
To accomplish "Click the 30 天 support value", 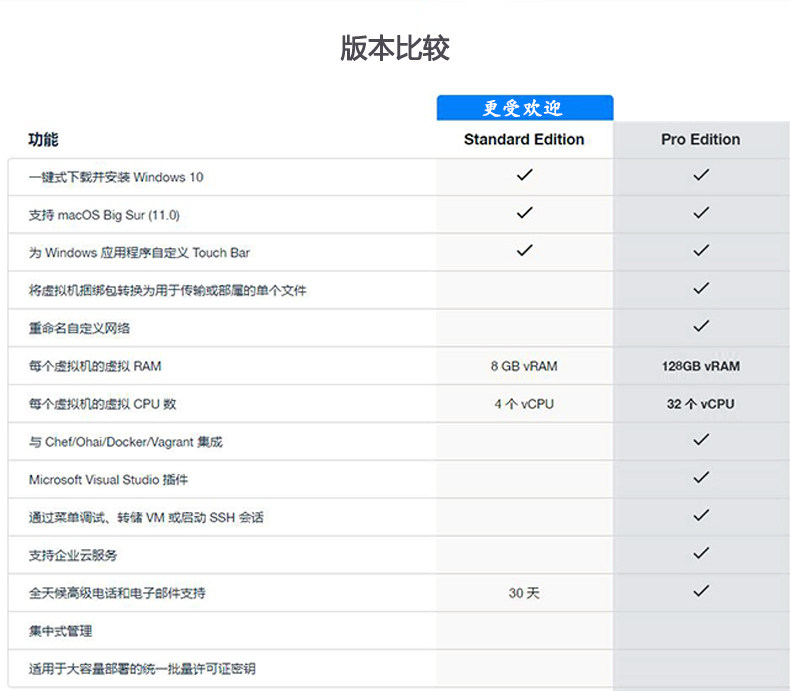I will pos(524,593).
